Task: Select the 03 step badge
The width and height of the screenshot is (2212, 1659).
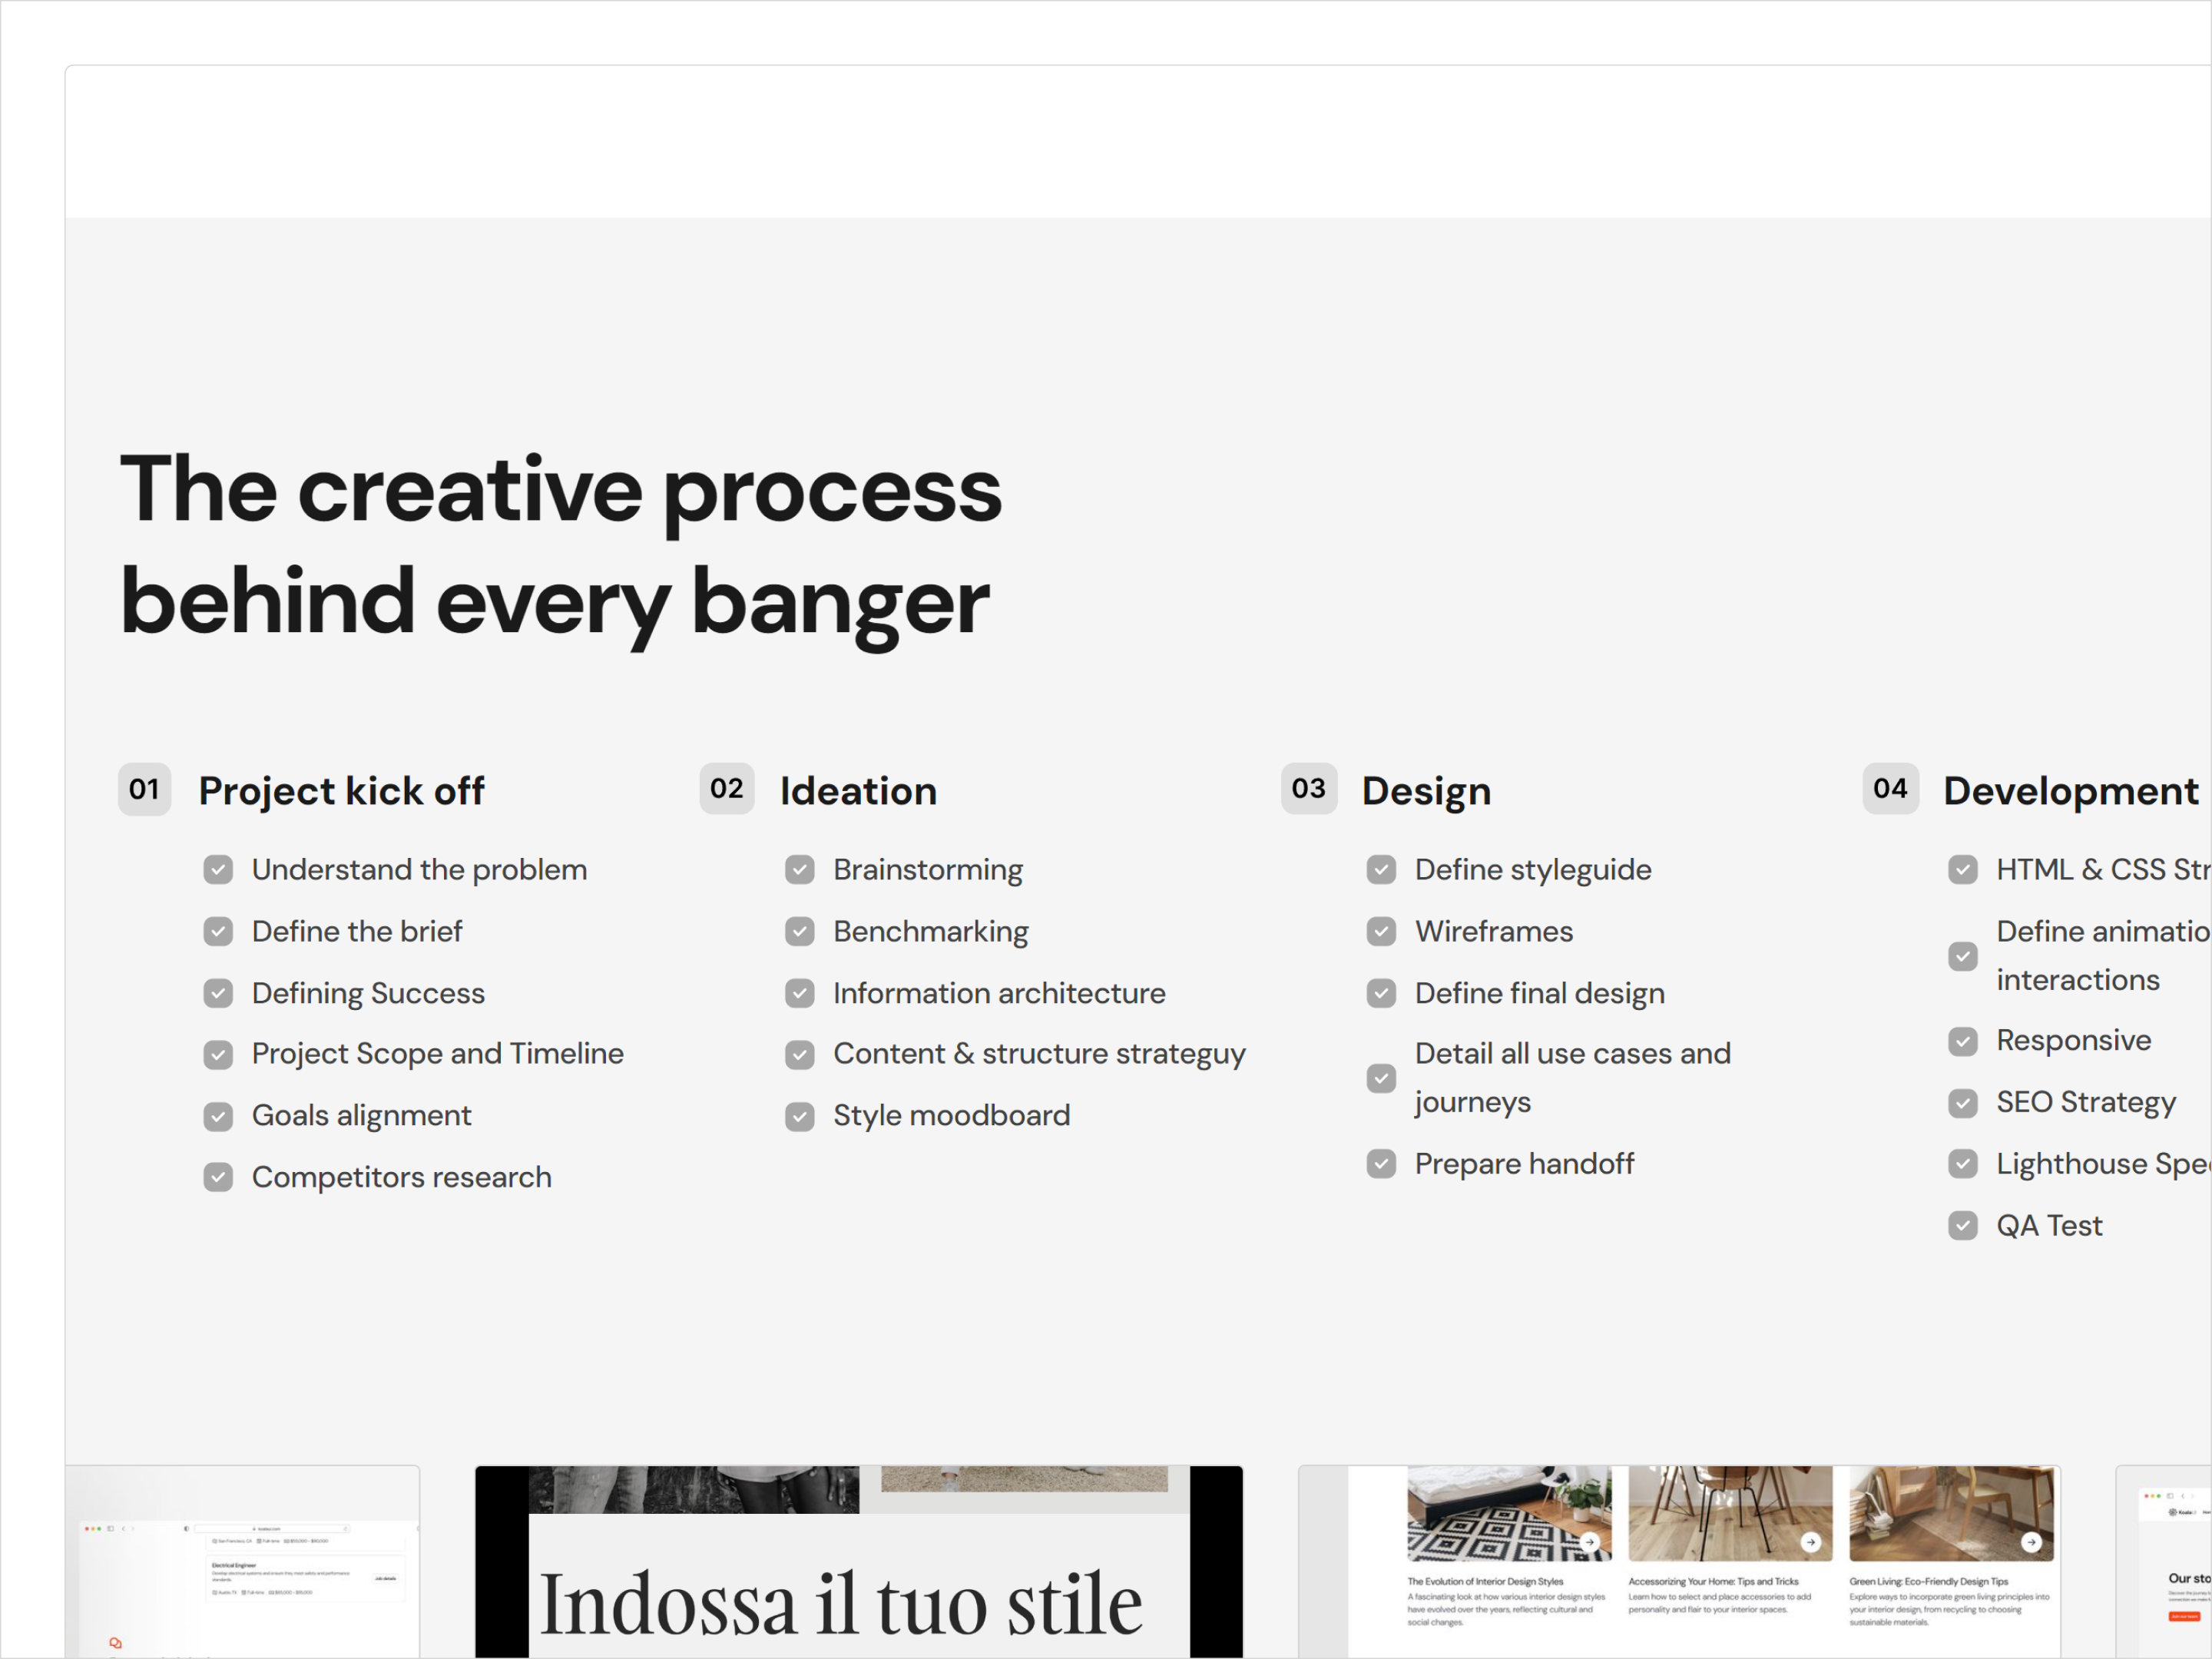Action: click(1308, 789)
